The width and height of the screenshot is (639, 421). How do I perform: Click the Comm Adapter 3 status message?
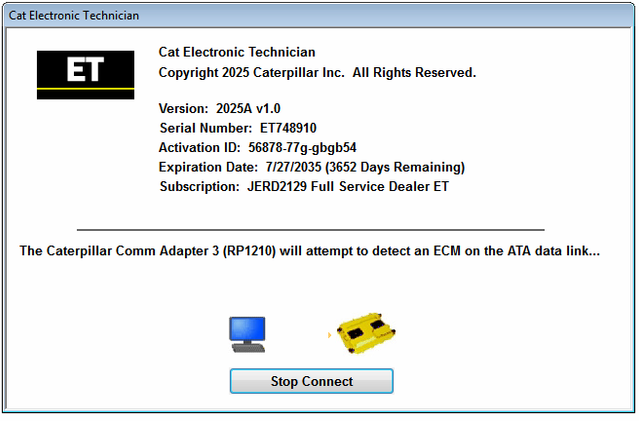click(309, 251)
